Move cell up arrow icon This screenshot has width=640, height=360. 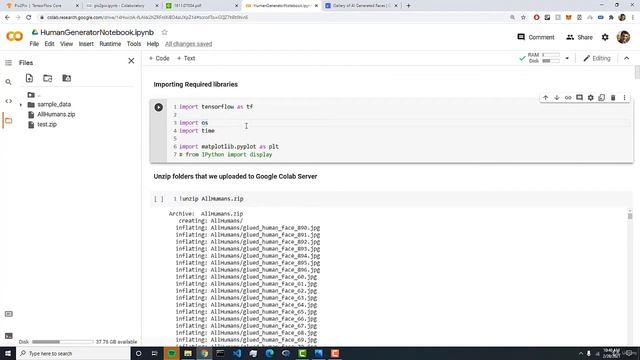[x=545, y=98]
